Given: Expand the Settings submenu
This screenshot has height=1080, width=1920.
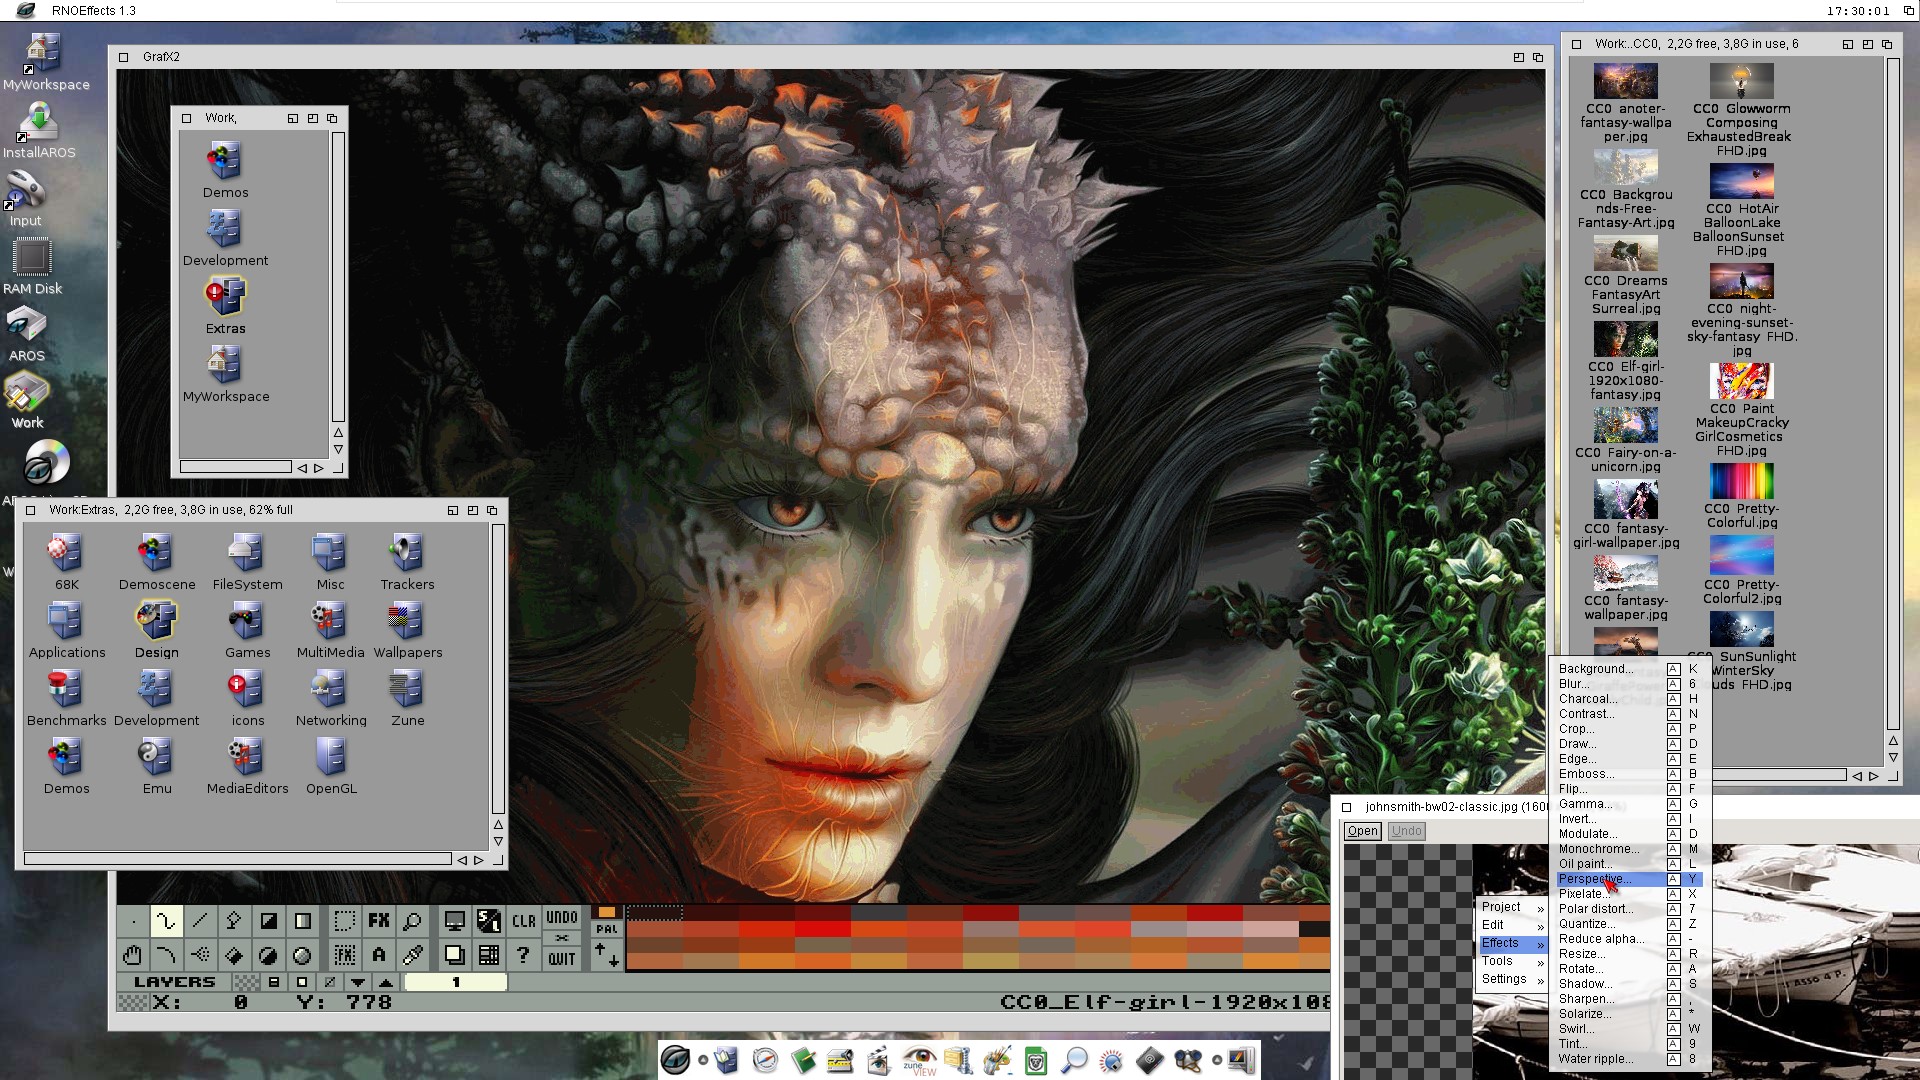Looking at the screenshot, I should coord(1512,979).
